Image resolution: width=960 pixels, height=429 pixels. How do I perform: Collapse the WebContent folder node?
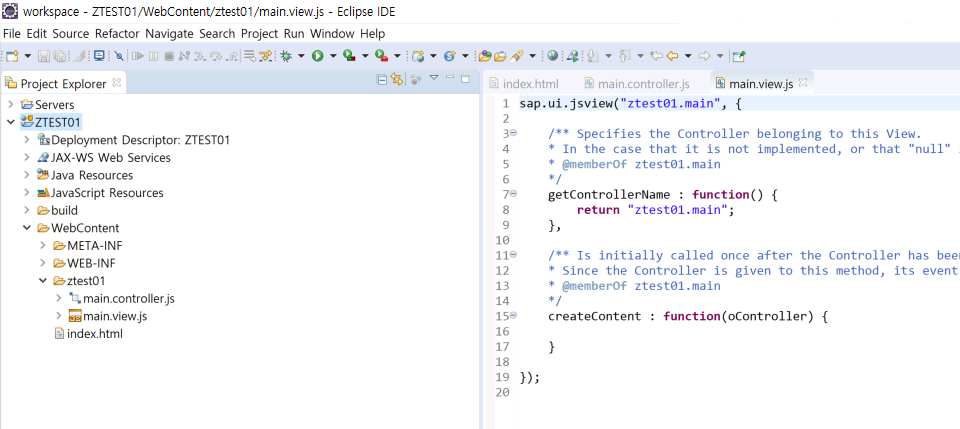26,228
